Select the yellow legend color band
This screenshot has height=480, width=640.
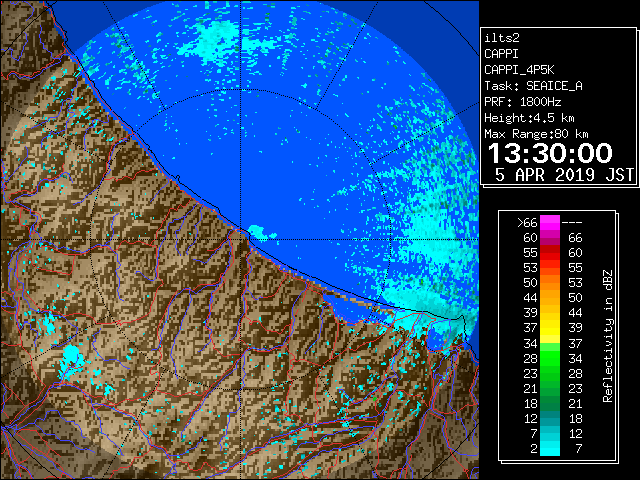(550, 328)
